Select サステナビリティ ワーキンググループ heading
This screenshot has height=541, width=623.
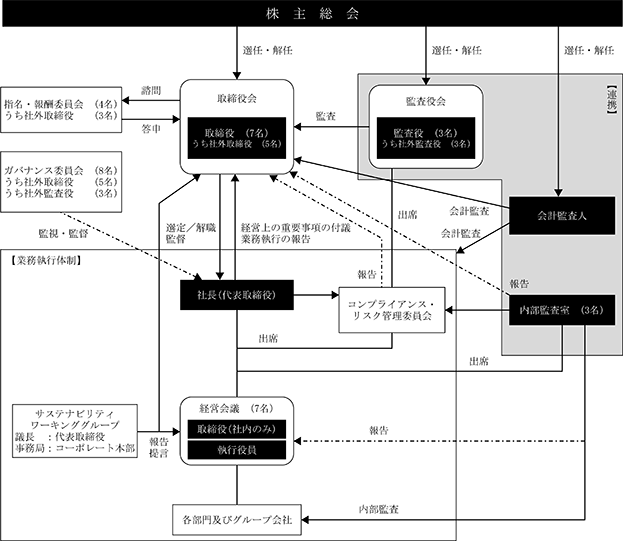coord(75,419)
